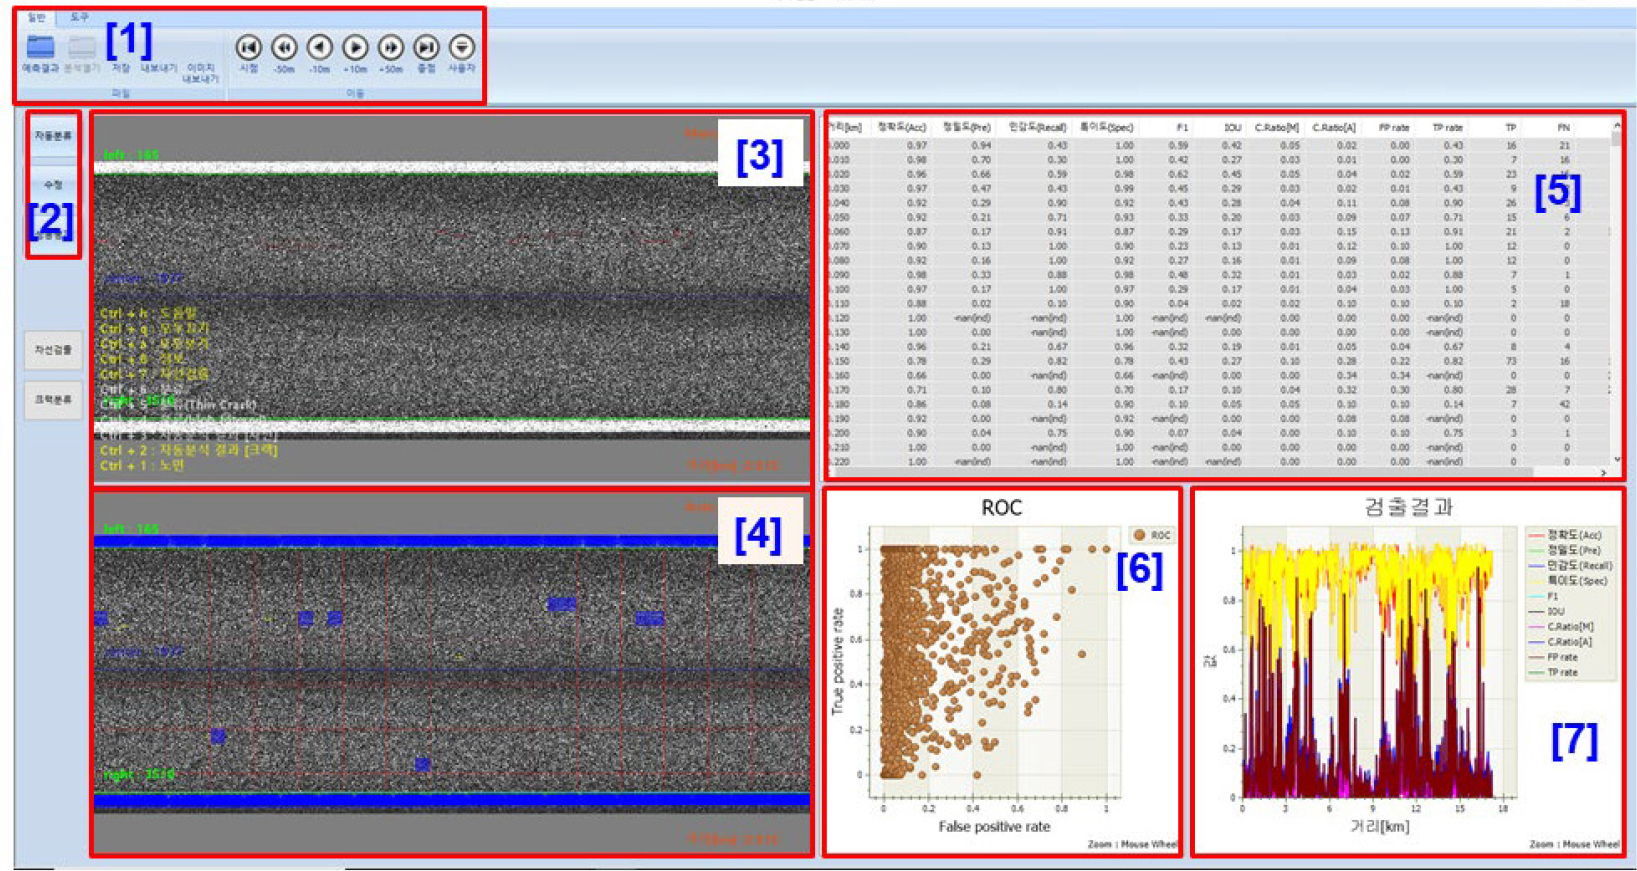Screen dimensions: 1637x871
Task: Click the 크랙분류 button
Action: pyautogui.click(x=53, y=399)
